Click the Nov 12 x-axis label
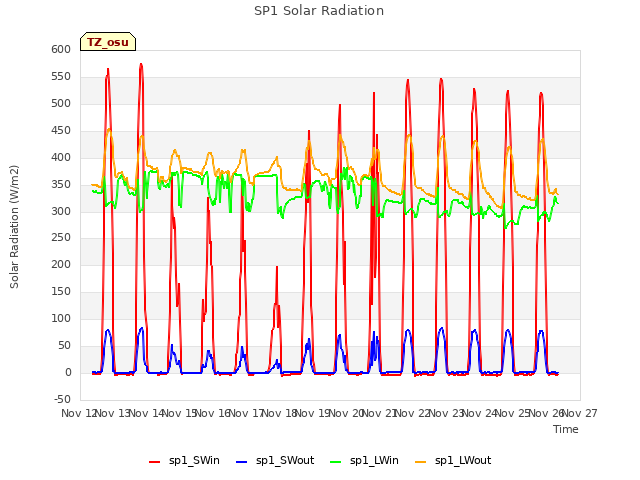 tap(79, 413)
